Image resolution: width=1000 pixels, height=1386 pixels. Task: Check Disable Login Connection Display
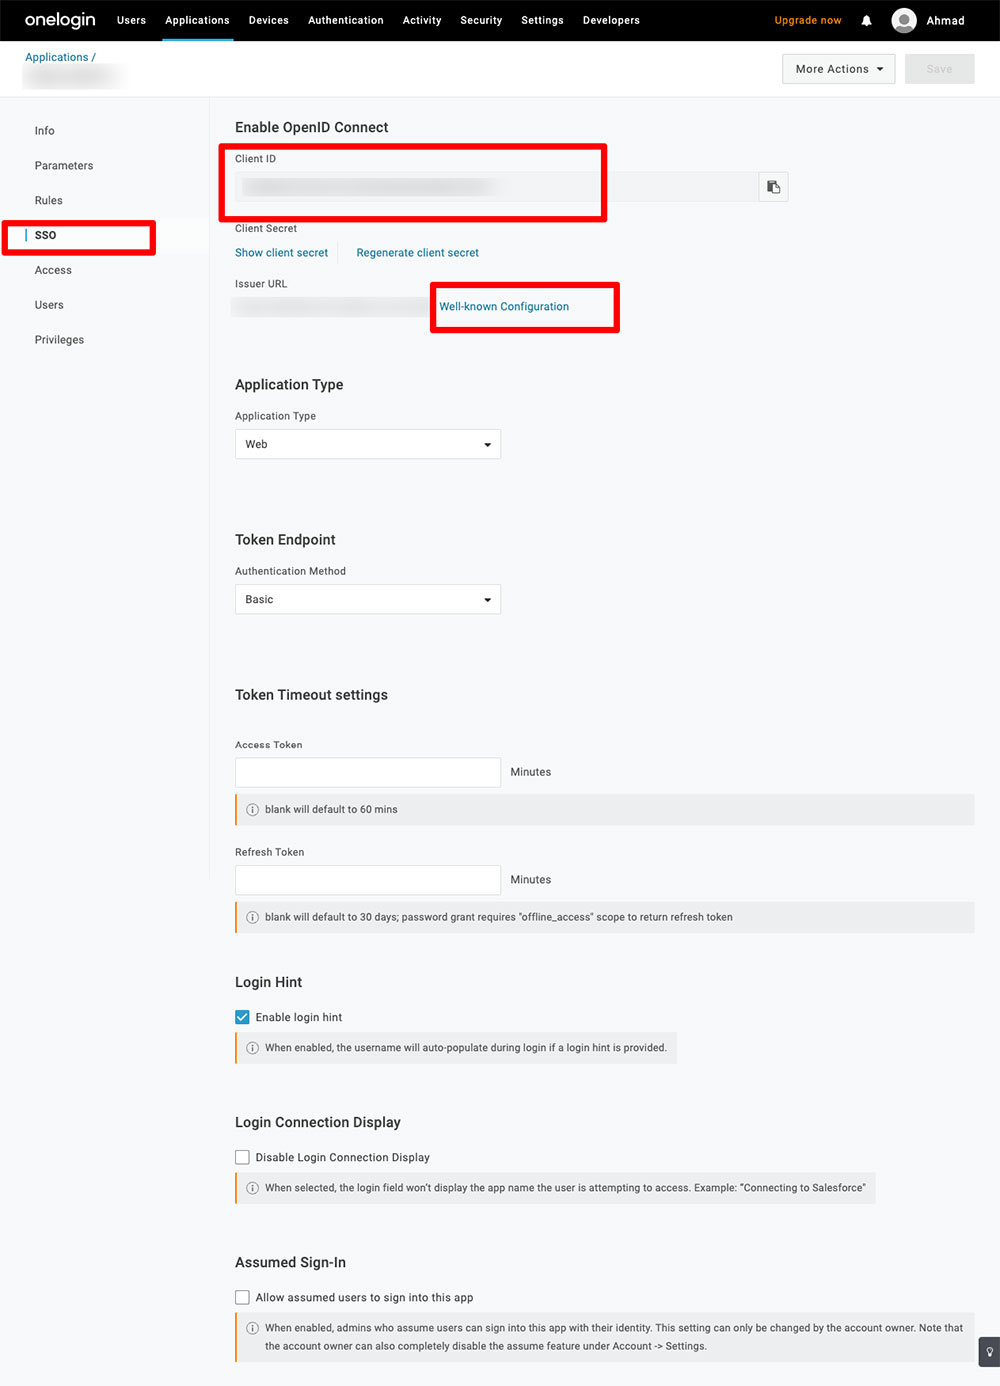242,1157
